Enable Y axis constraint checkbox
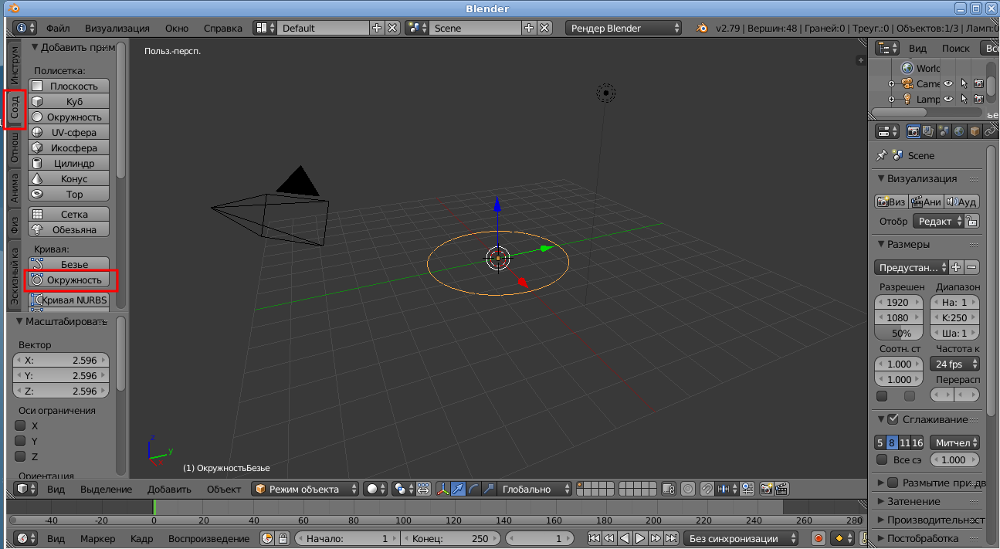The image size is (1000, 549). (20, 441)
